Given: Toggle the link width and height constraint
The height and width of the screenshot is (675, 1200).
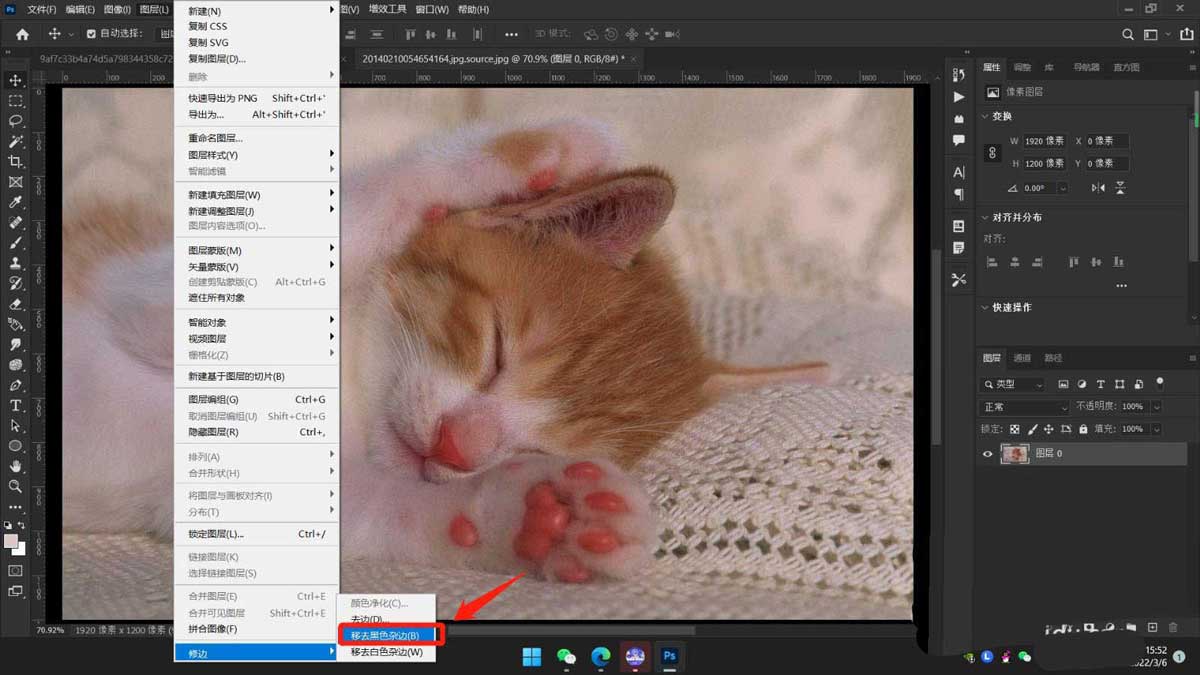Looking at the screenshot, I should click(x=992, y=153).
